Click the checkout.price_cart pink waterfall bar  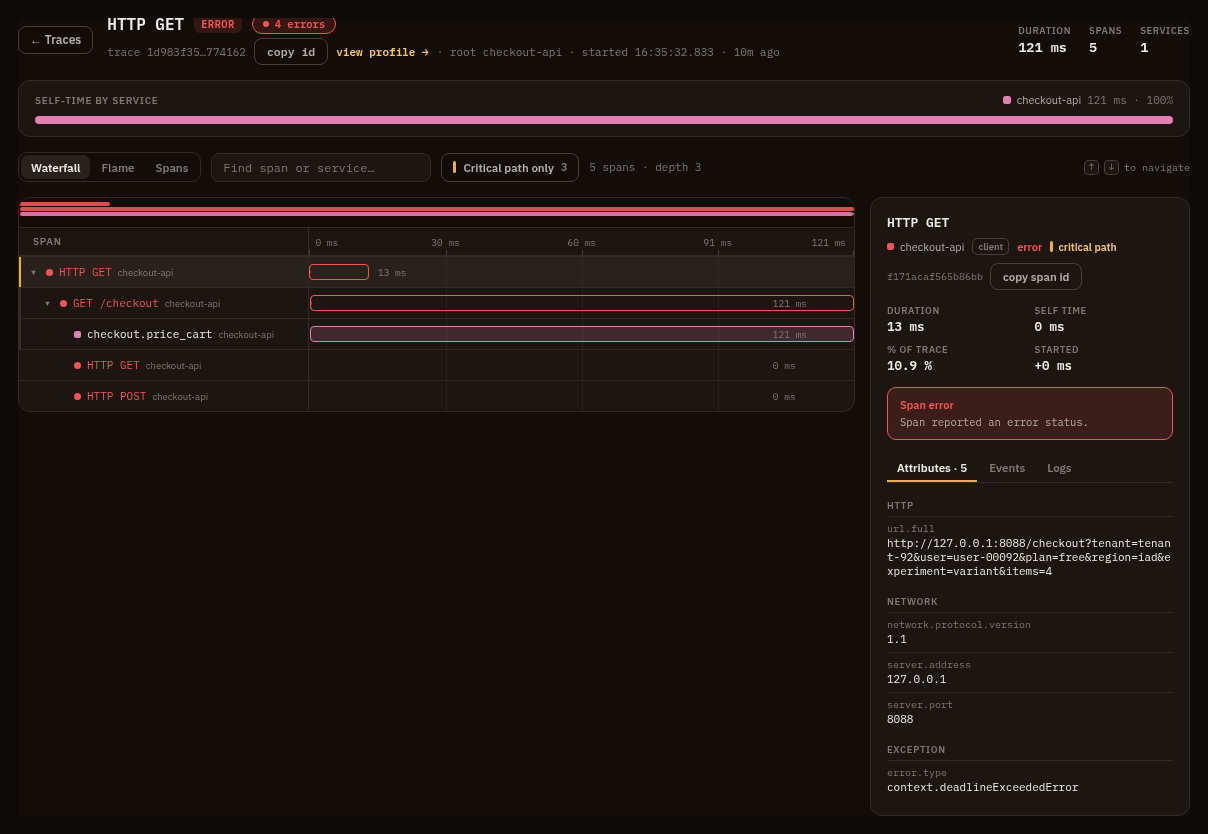pos(582,334)
